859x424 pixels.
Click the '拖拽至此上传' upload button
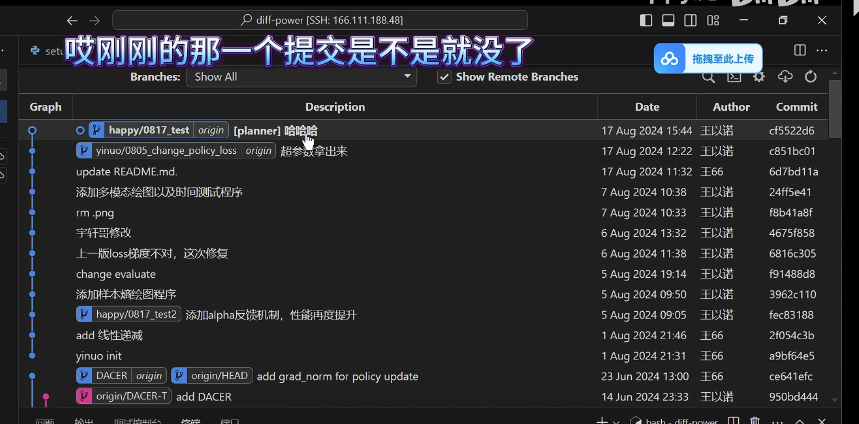coord(708,59)
